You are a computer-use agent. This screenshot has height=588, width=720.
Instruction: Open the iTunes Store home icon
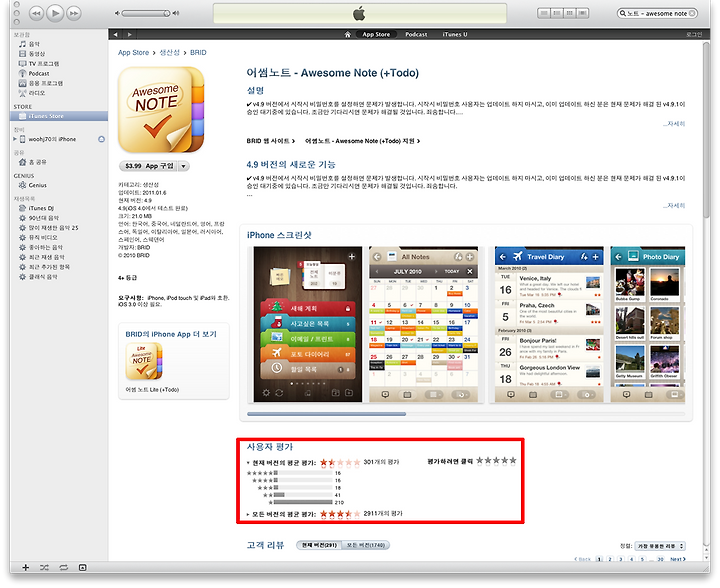[x=348, y=34]
